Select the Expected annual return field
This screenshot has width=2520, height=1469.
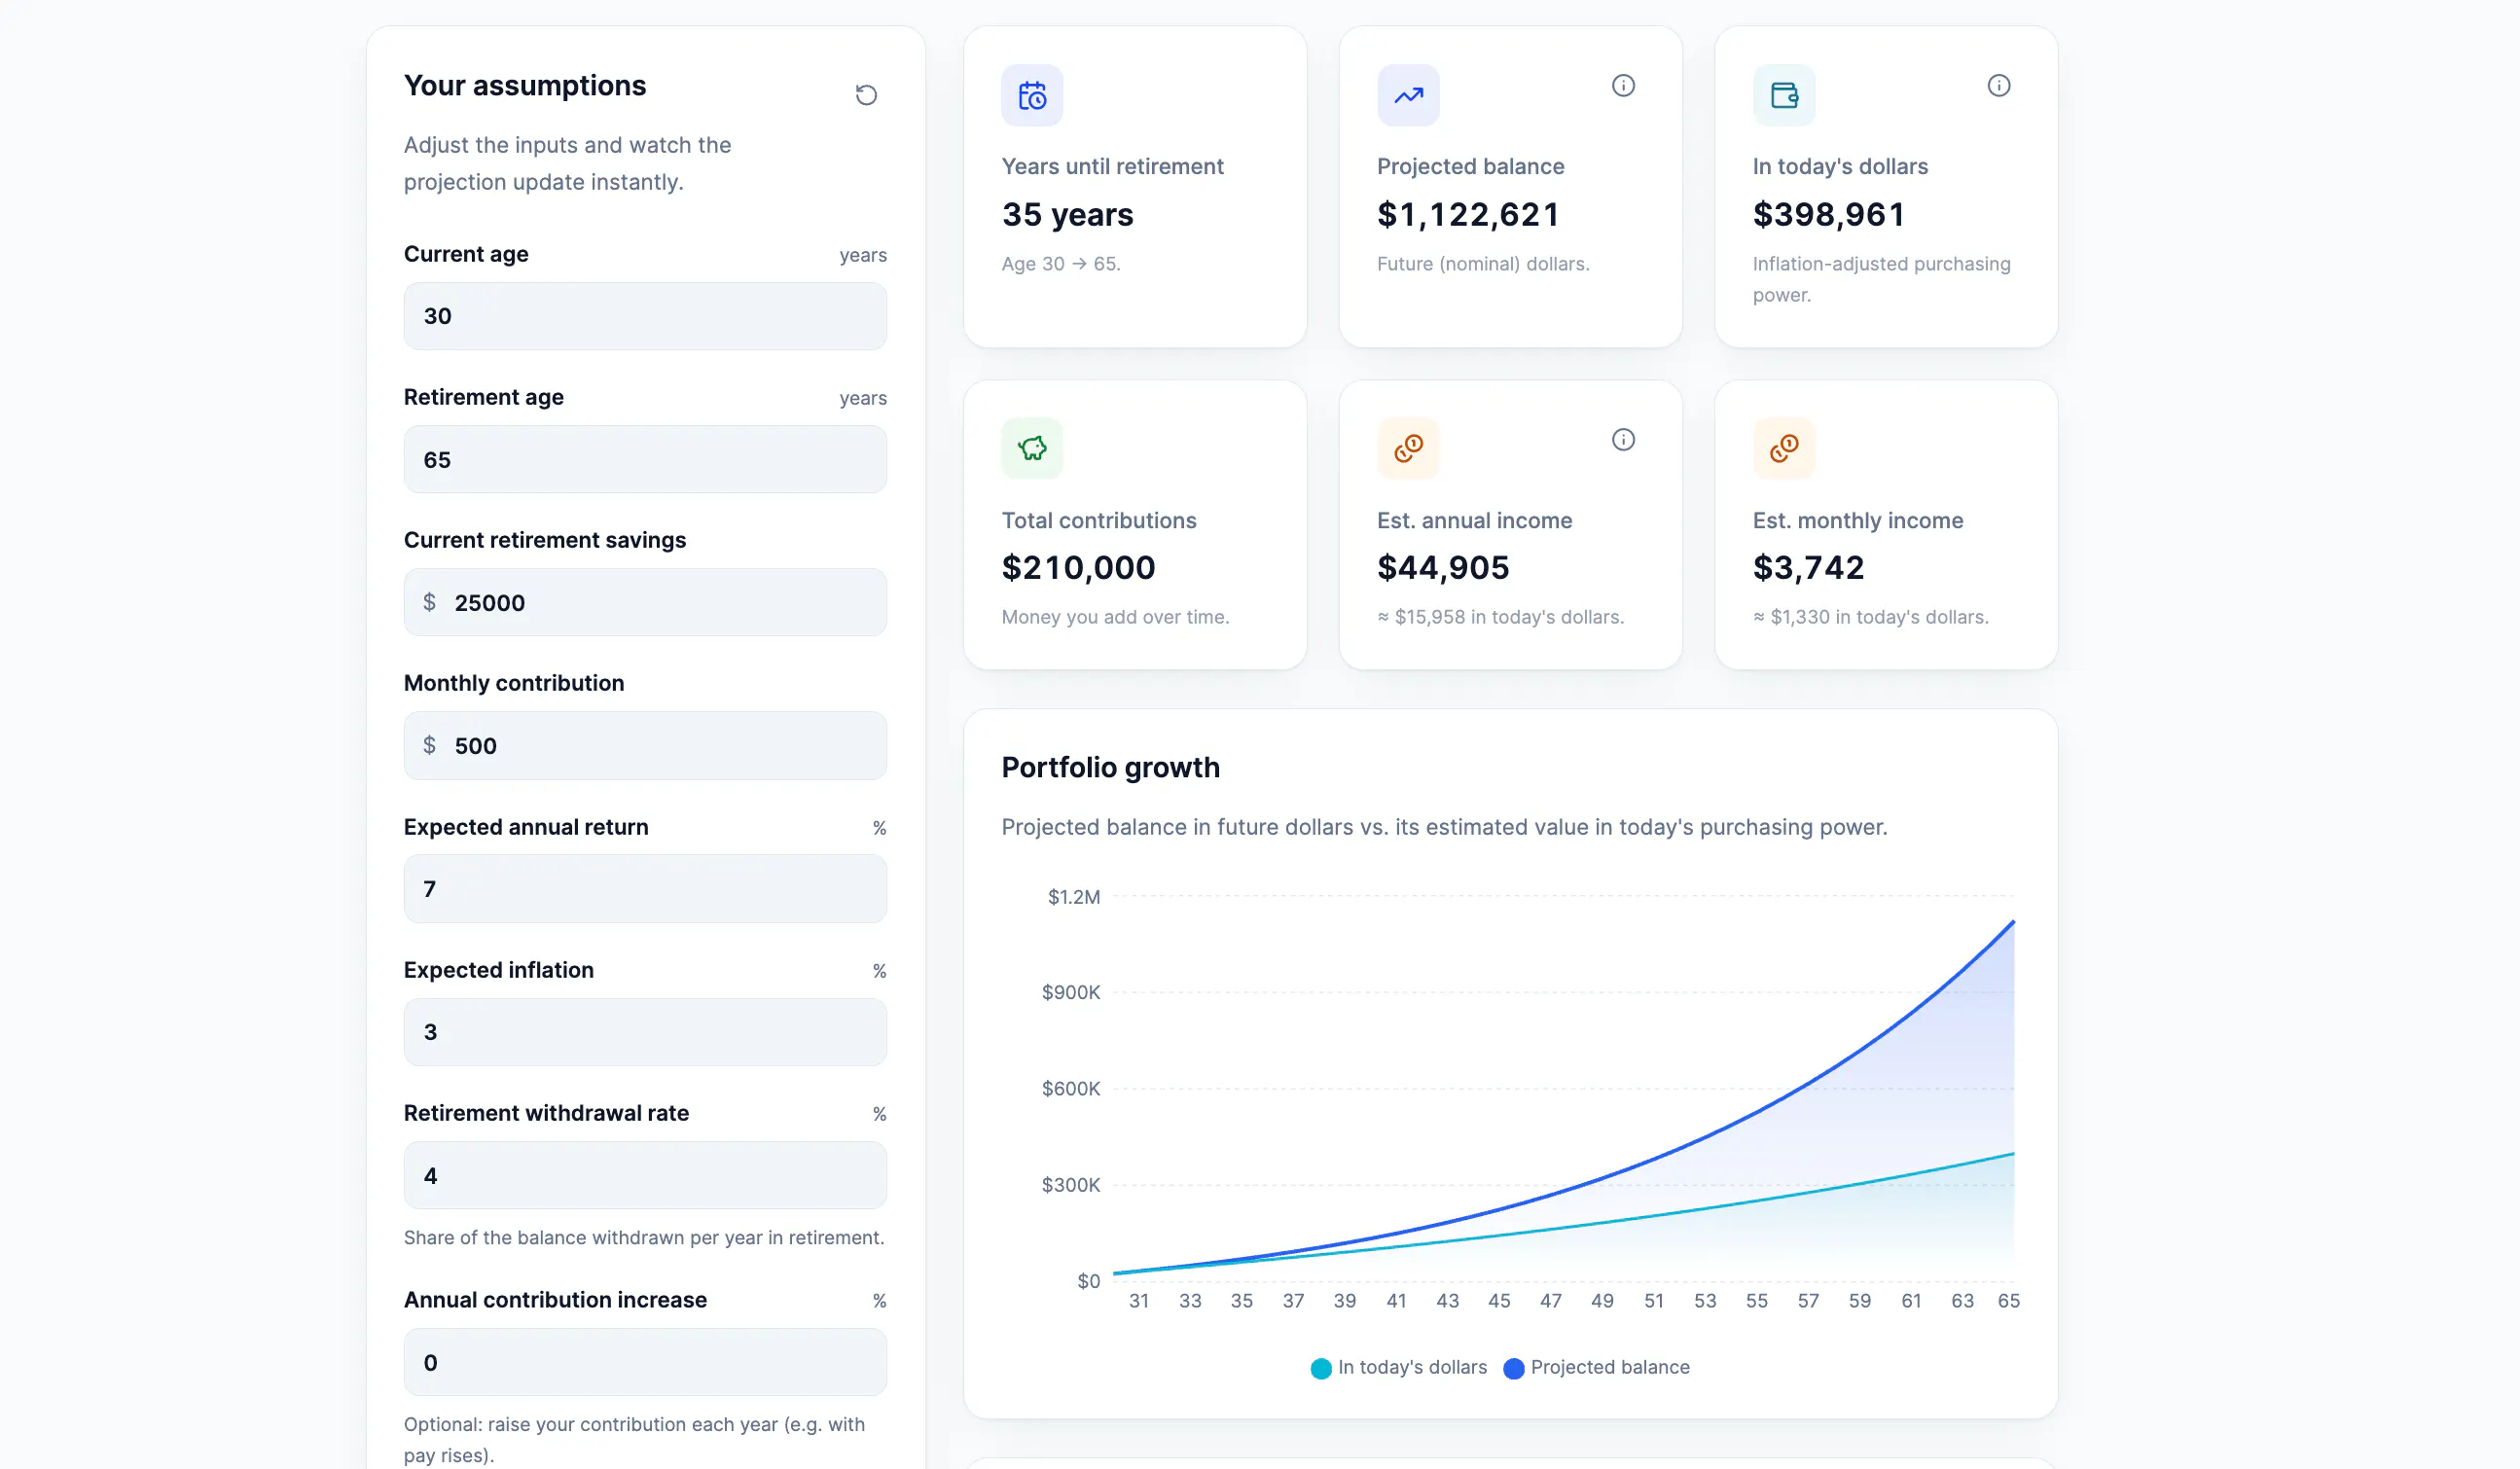645,889
